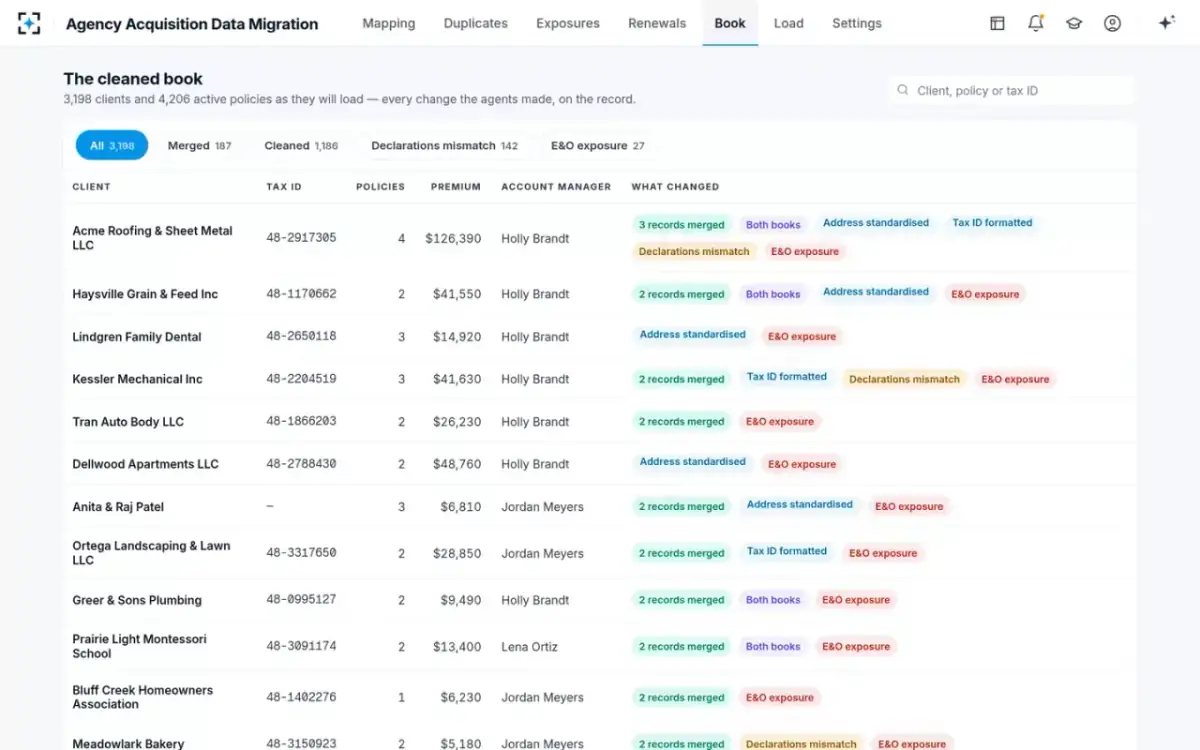Click Bluff Creek's '2 records merged' tag
Viewport: 1200px width, 750px height.
(681, 698)
